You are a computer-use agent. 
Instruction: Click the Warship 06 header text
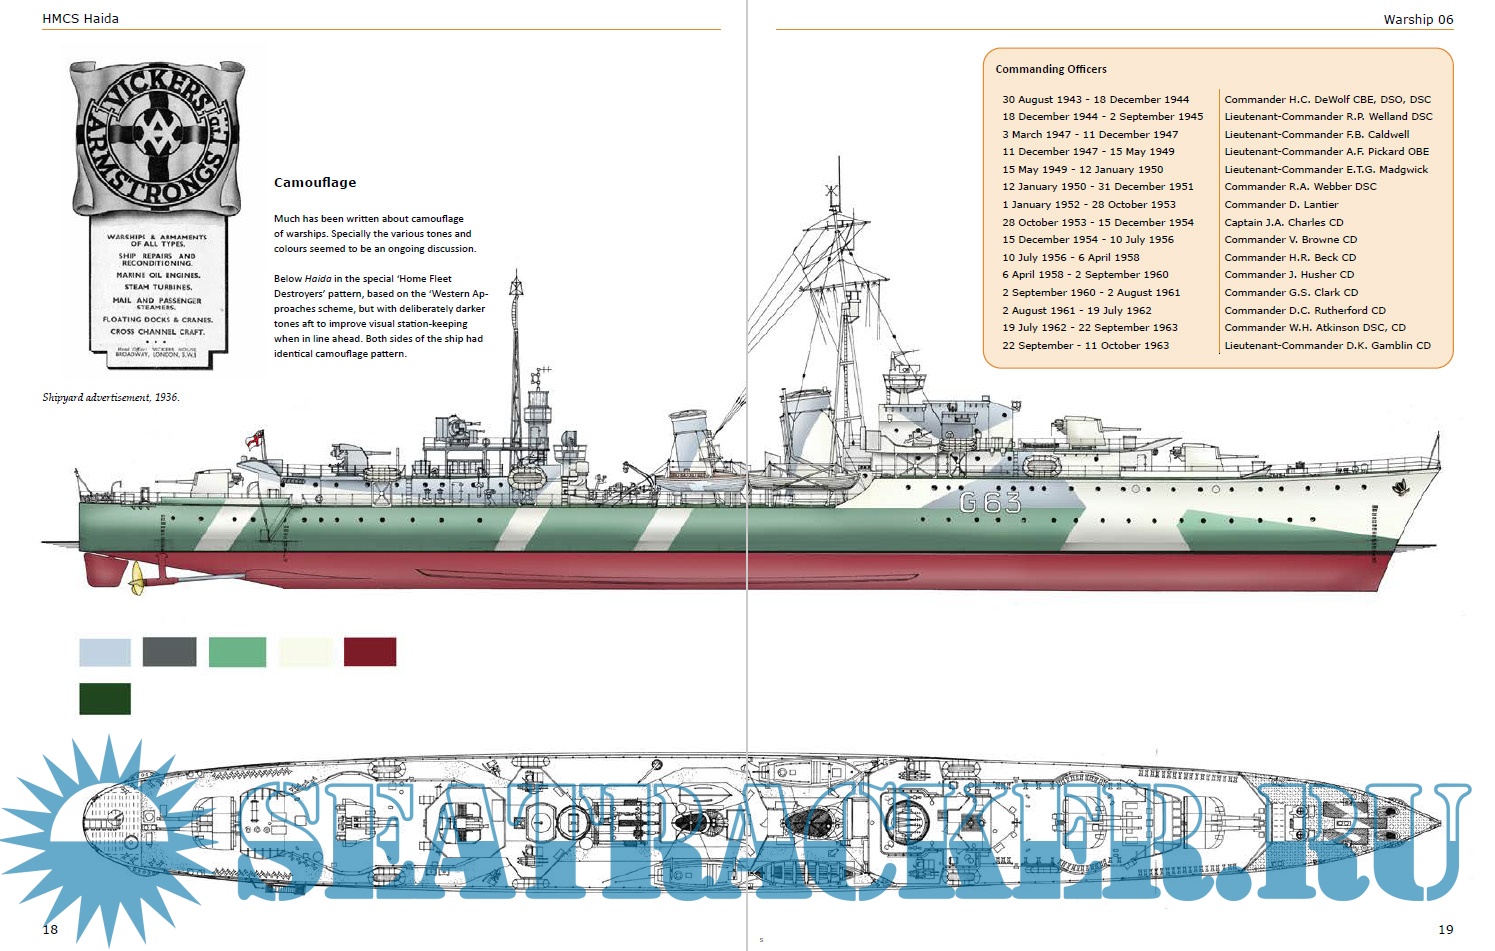coord(1418,19)
